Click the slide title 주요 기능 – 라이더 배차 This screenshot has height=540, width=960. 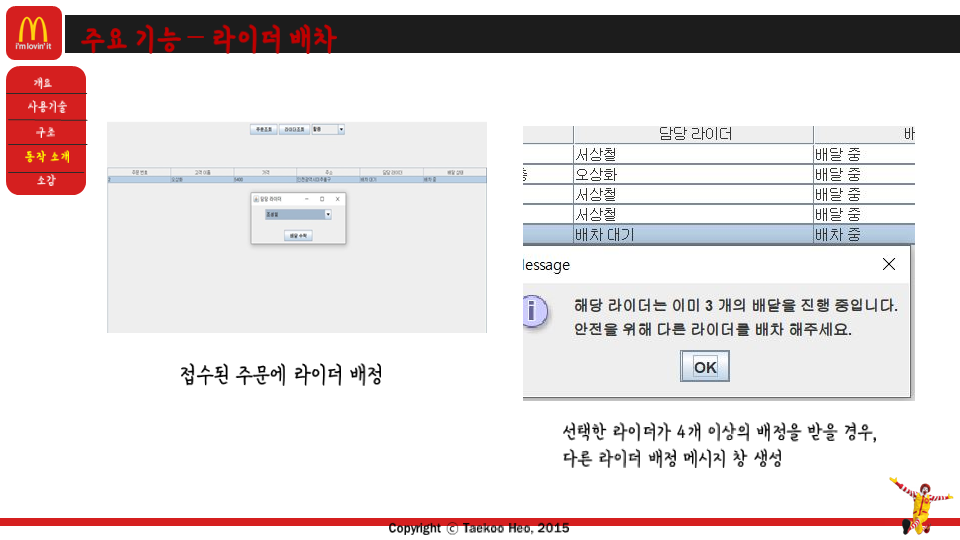coord(209,39)
